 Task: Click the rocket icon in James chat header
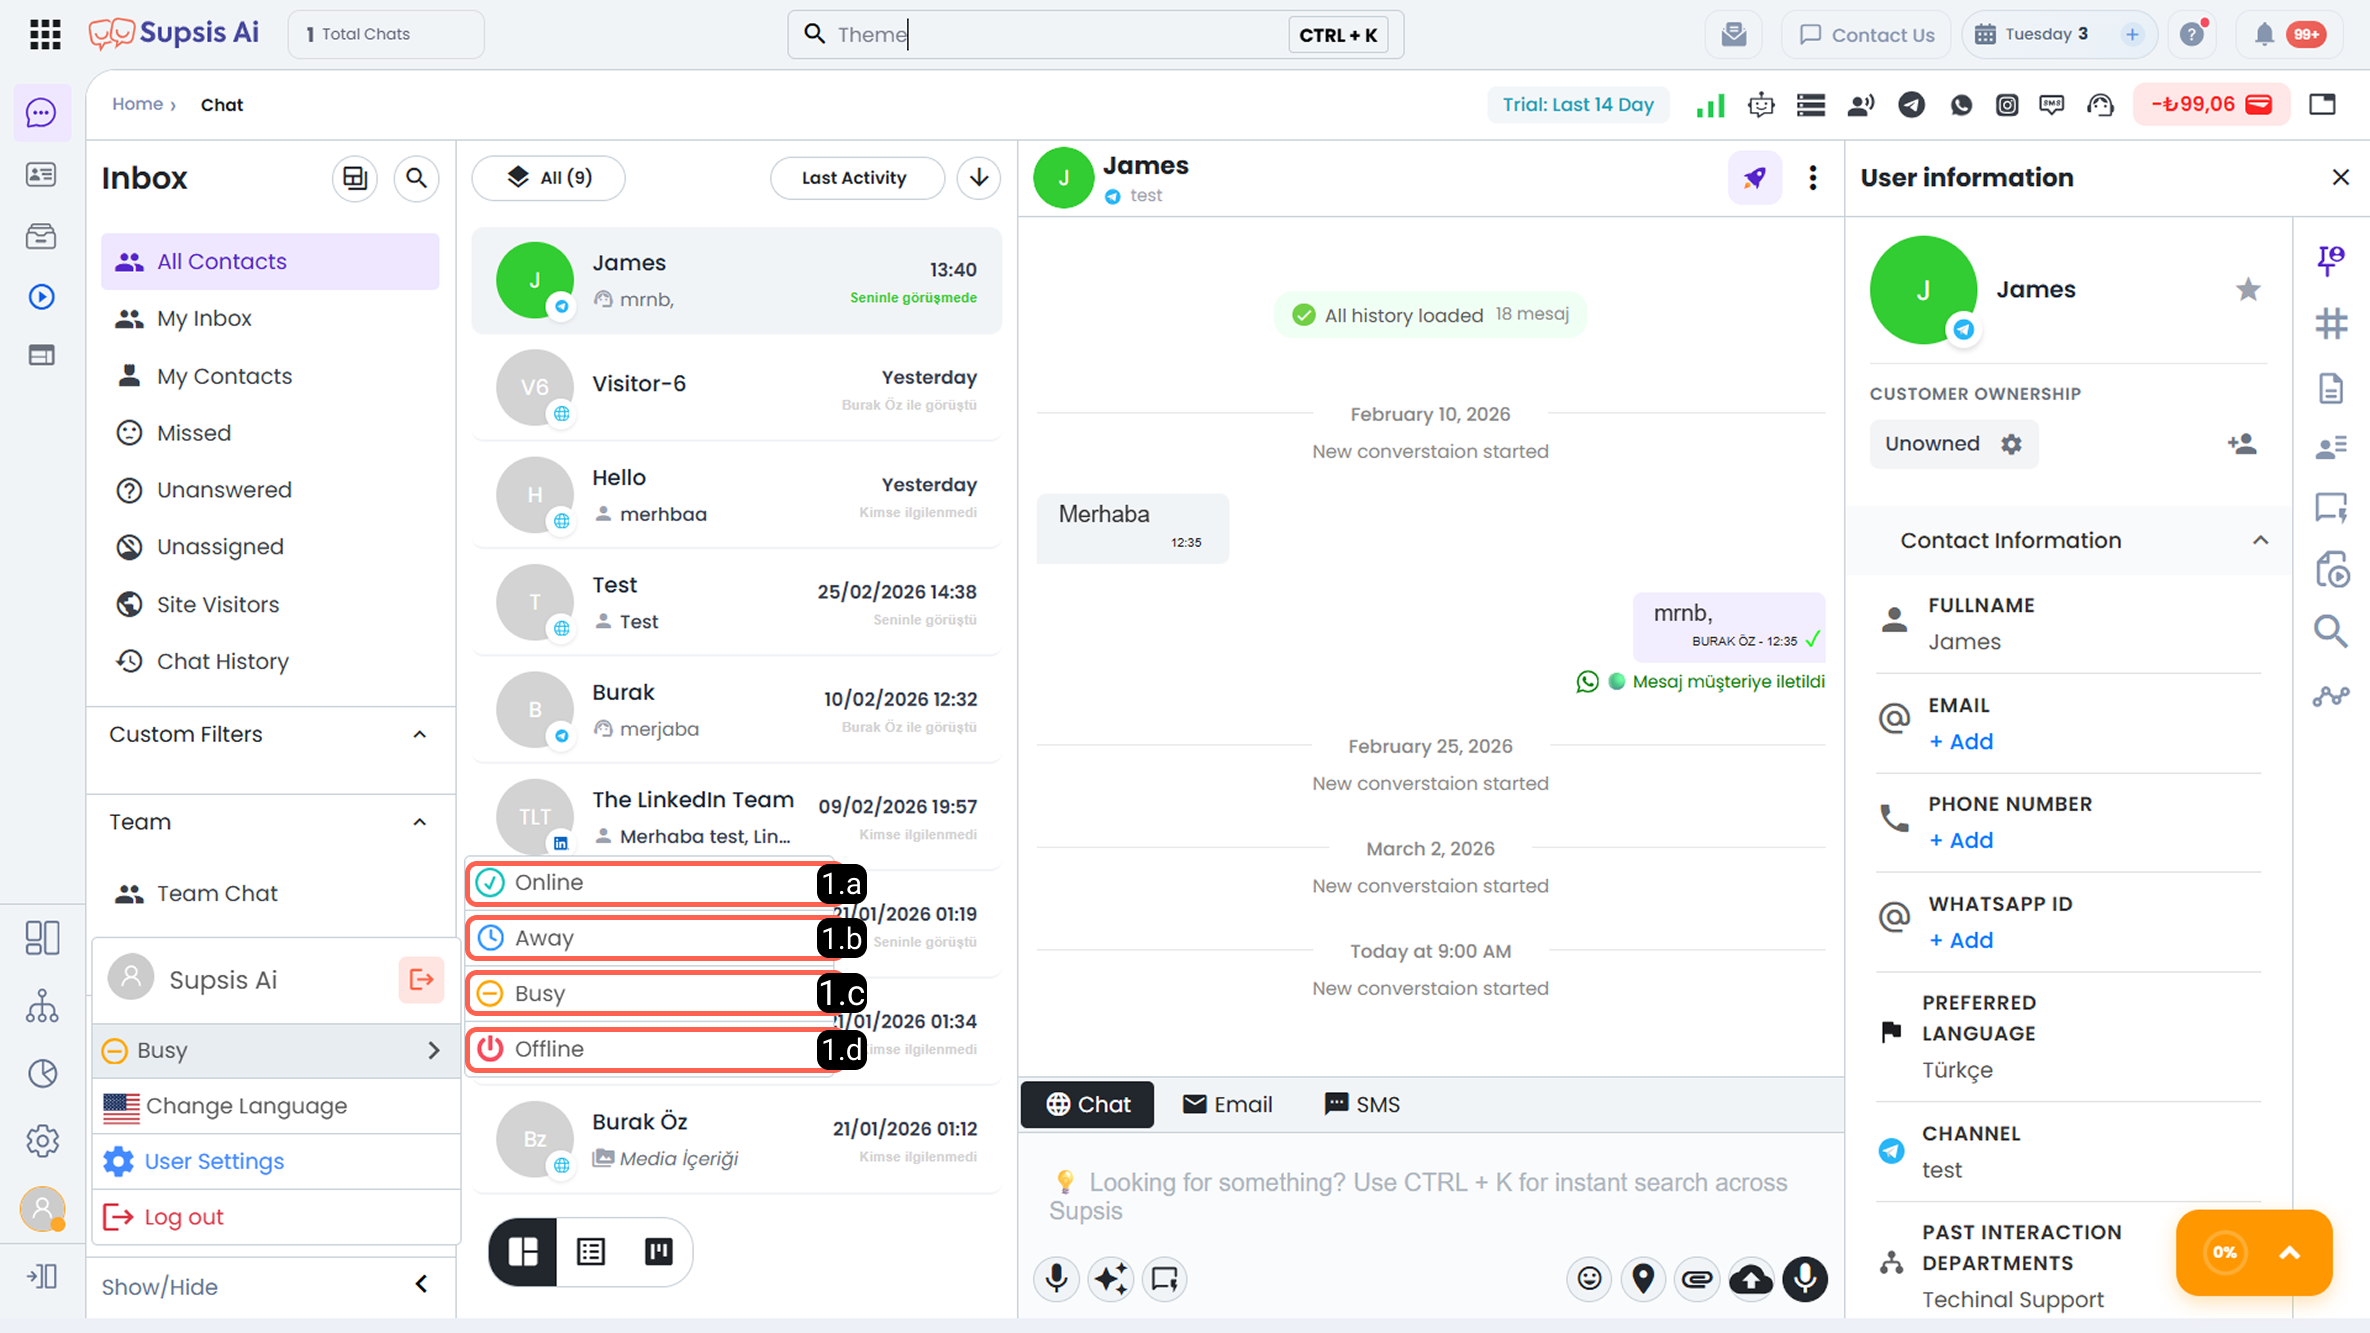click(x=1755, y=178)
